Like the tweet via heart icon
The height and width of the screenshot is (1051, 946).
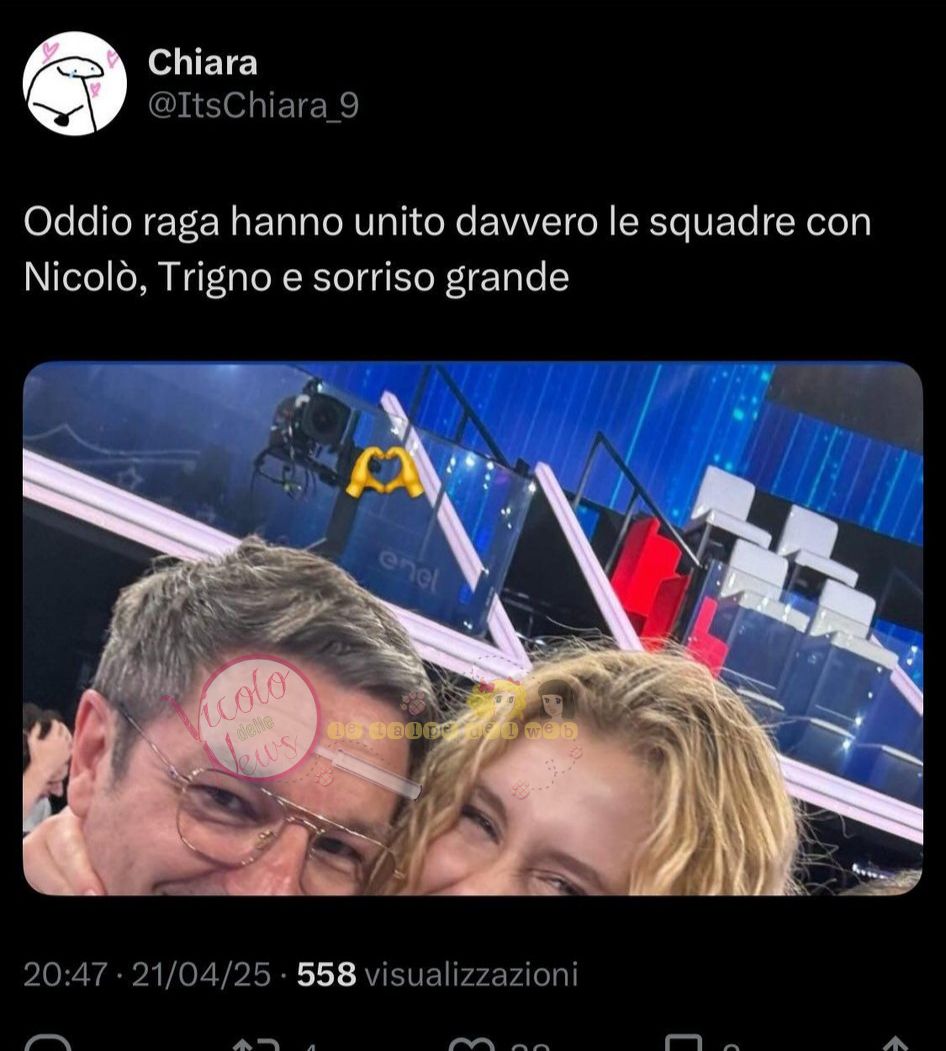pos(473,1044)
